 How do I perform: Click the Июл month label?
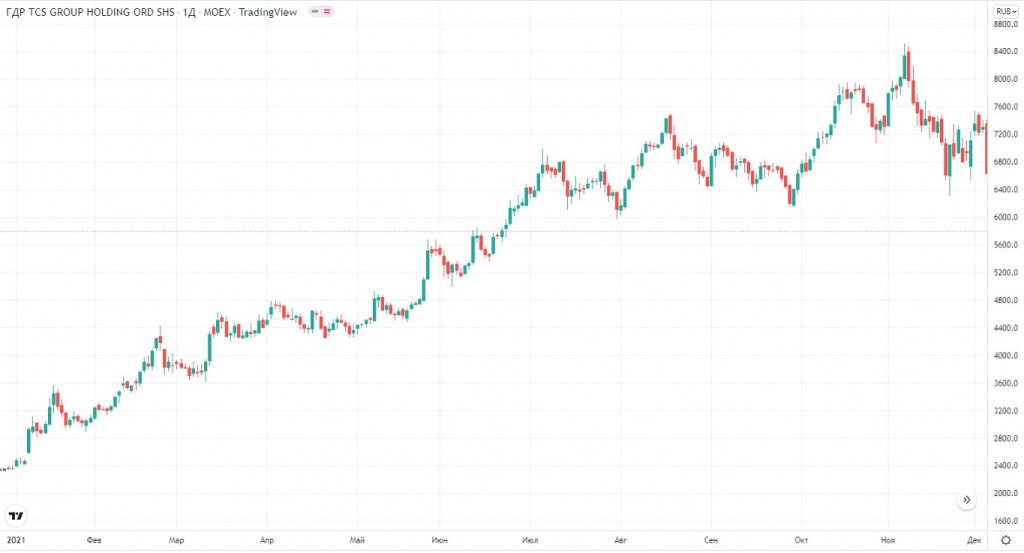[530, 539]
